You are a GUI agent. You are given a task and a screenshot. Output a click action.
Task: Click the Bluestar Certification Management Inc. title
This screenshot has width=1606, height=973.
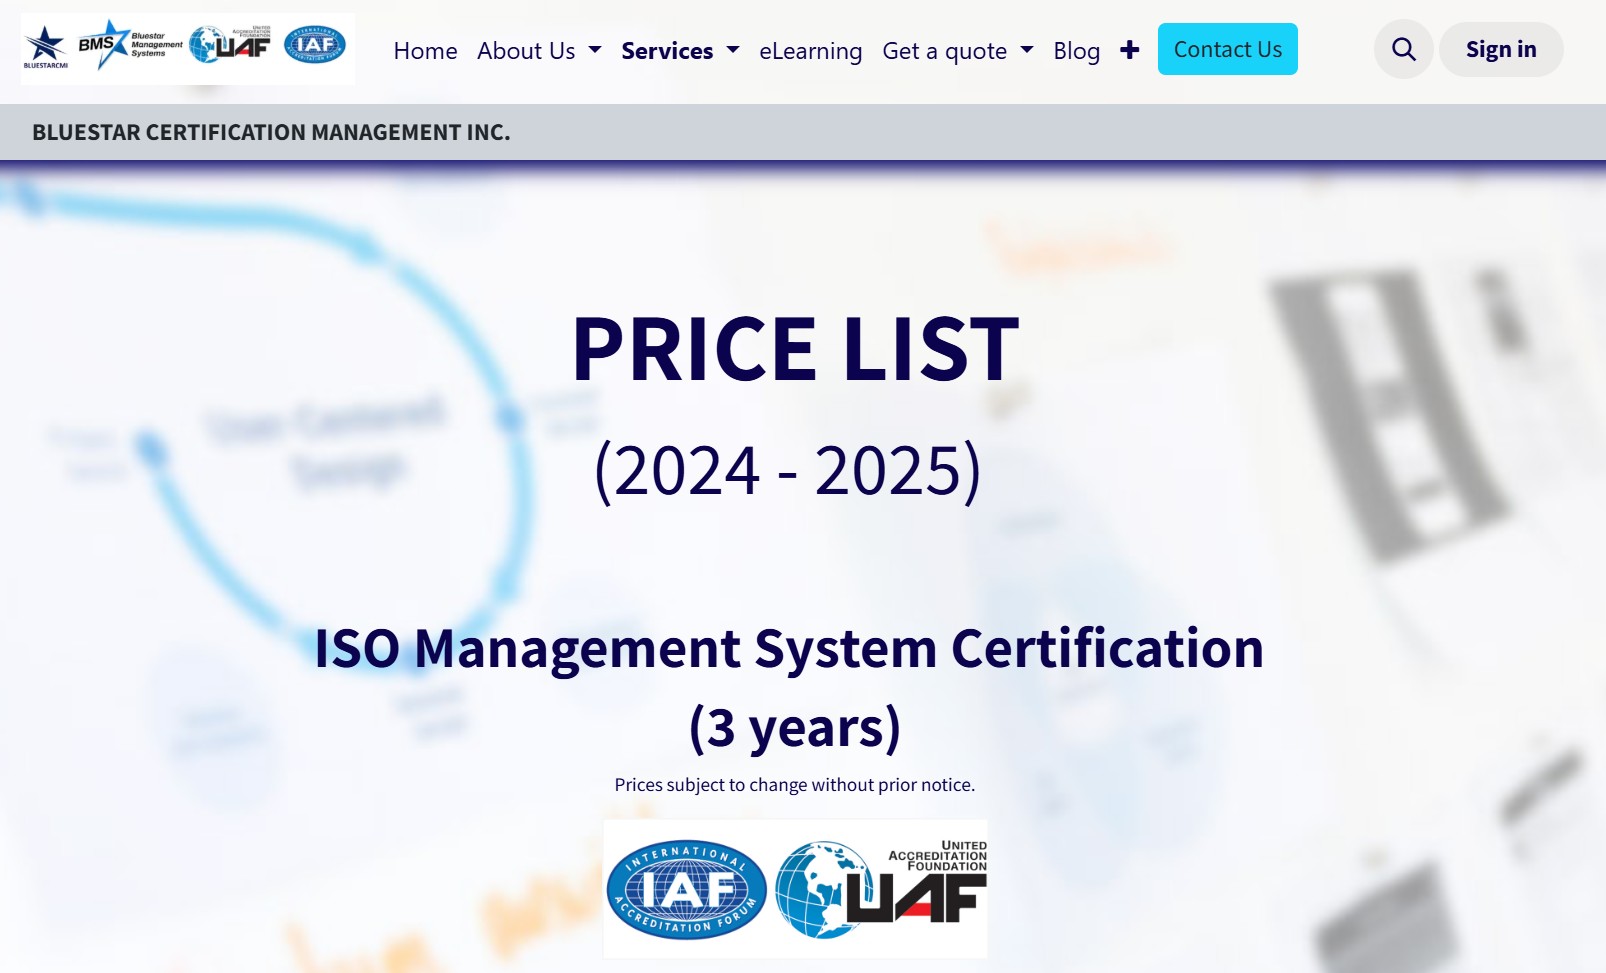click(x=271, y=132)
